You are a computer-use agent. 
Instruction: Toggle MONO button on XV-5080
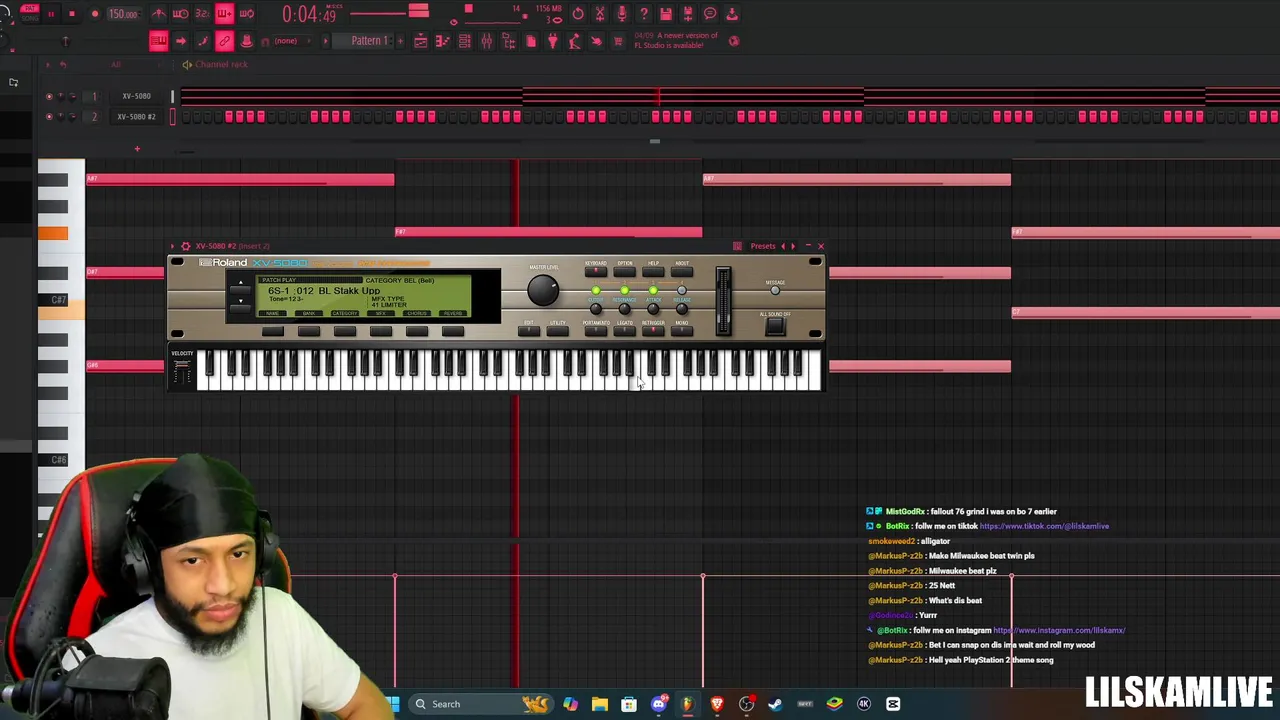click(681, 330)
